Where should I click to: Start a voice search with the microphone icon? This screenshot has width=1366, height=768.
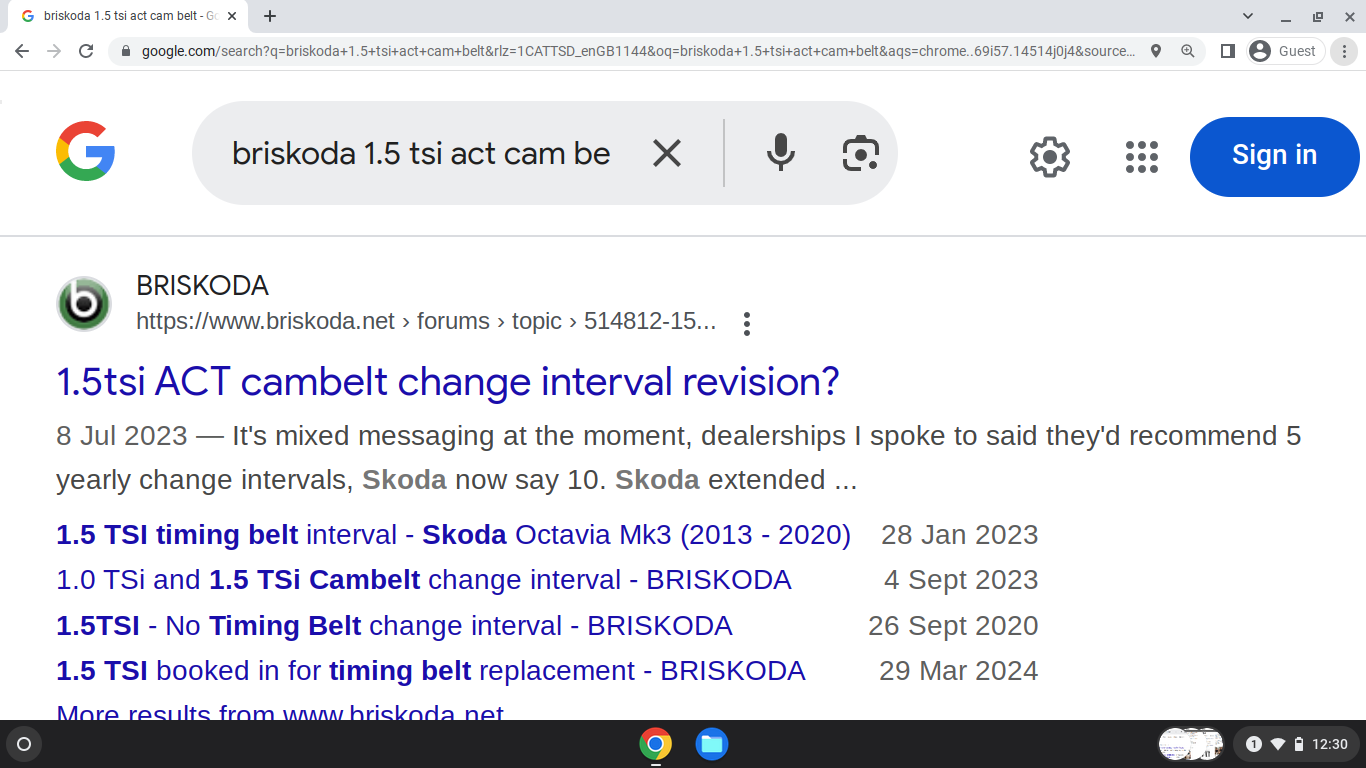click(x=781, y=153)
